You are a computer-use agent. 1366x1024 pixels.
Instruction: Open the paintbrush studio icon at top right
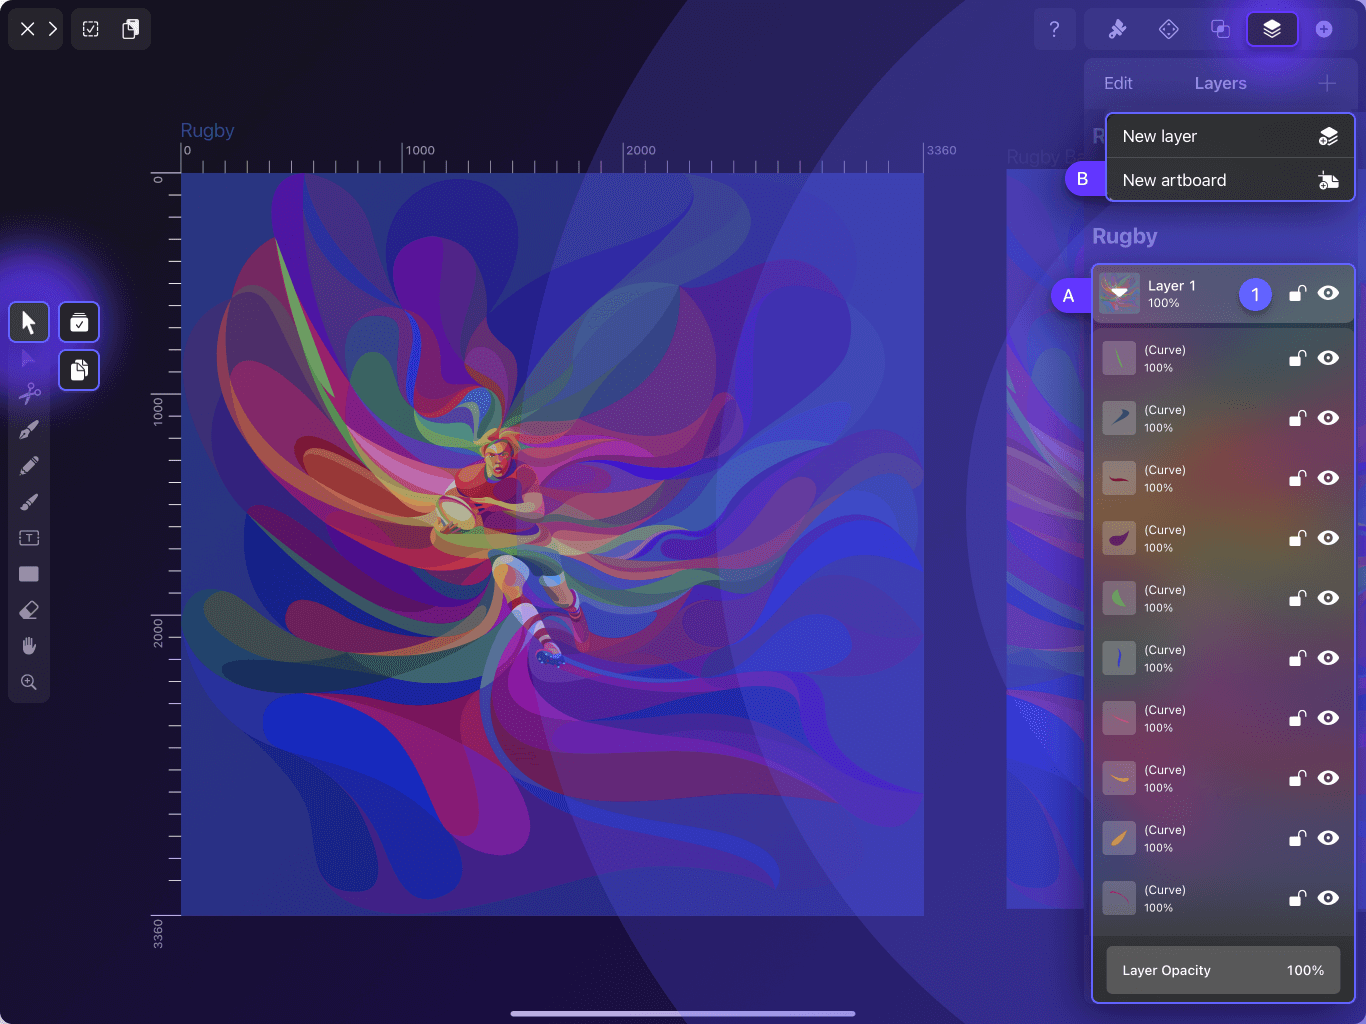pyautogui.click(x=1118, y=29)
